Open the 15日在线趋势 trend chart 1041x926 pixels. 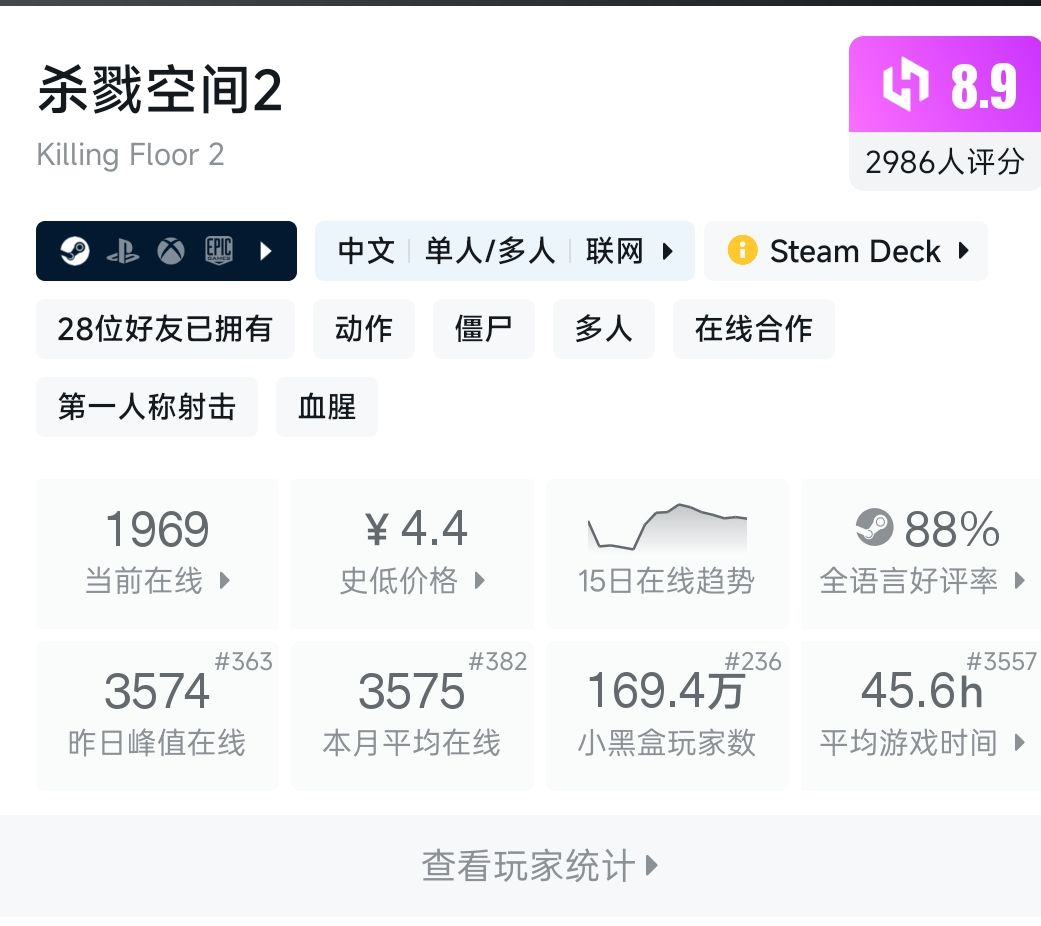click(666, 554)
